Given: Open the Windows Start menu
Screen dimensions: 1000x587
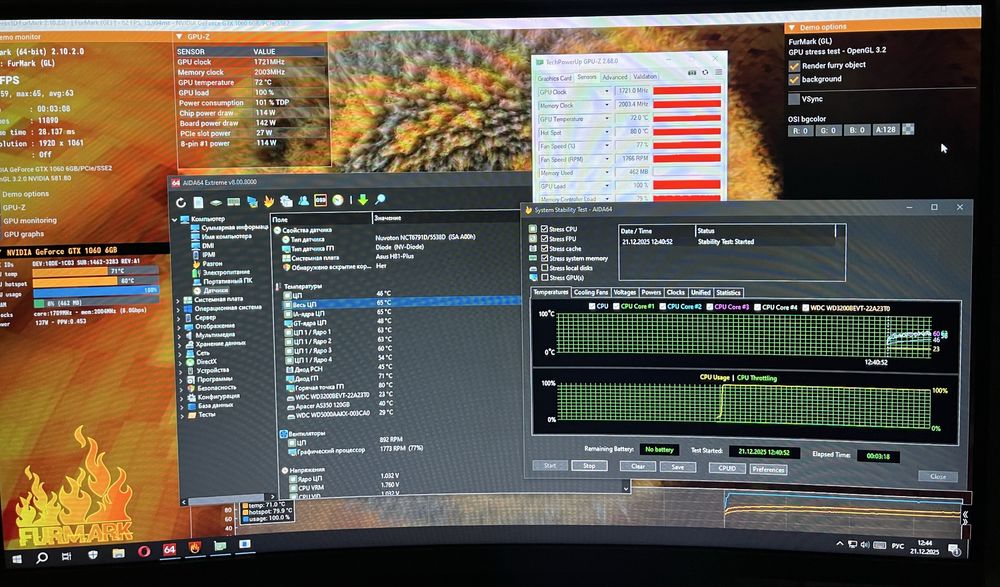Looking at the screenshot, I should [17, 558].
